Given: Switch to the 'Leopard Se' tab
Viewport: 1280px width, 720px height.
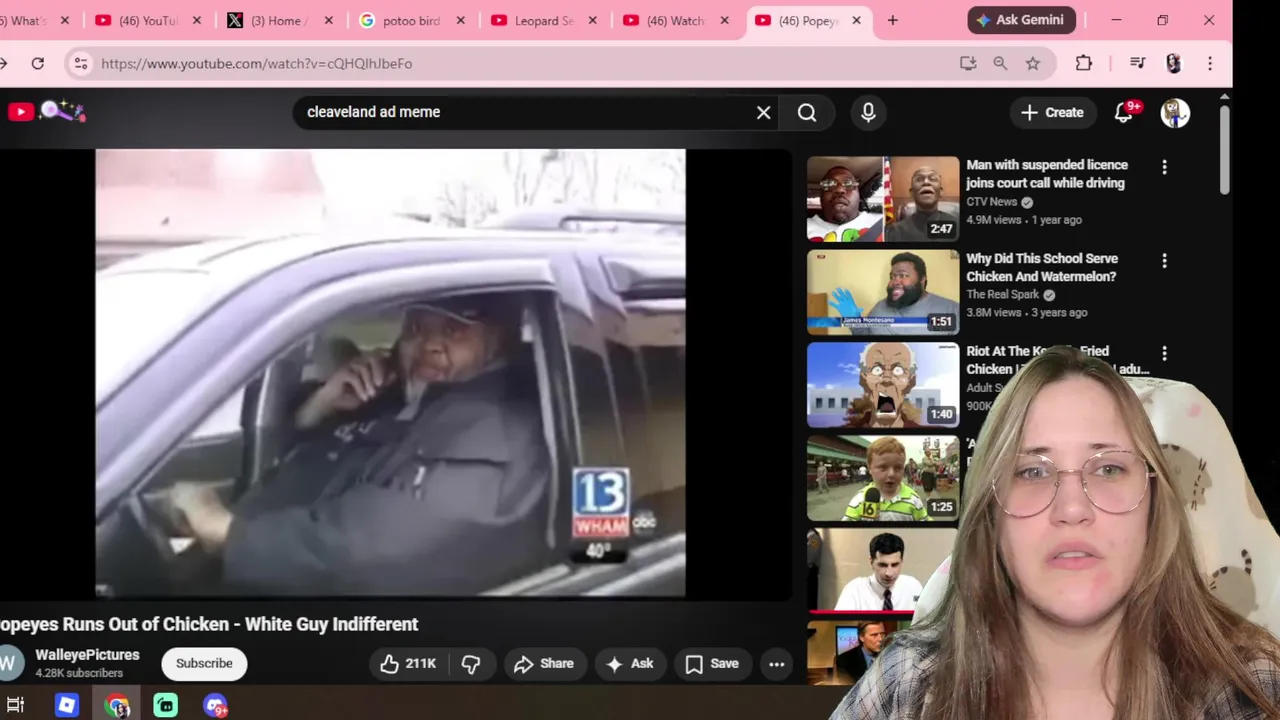Looking at the screenshot, I should [x=543, y=20].
